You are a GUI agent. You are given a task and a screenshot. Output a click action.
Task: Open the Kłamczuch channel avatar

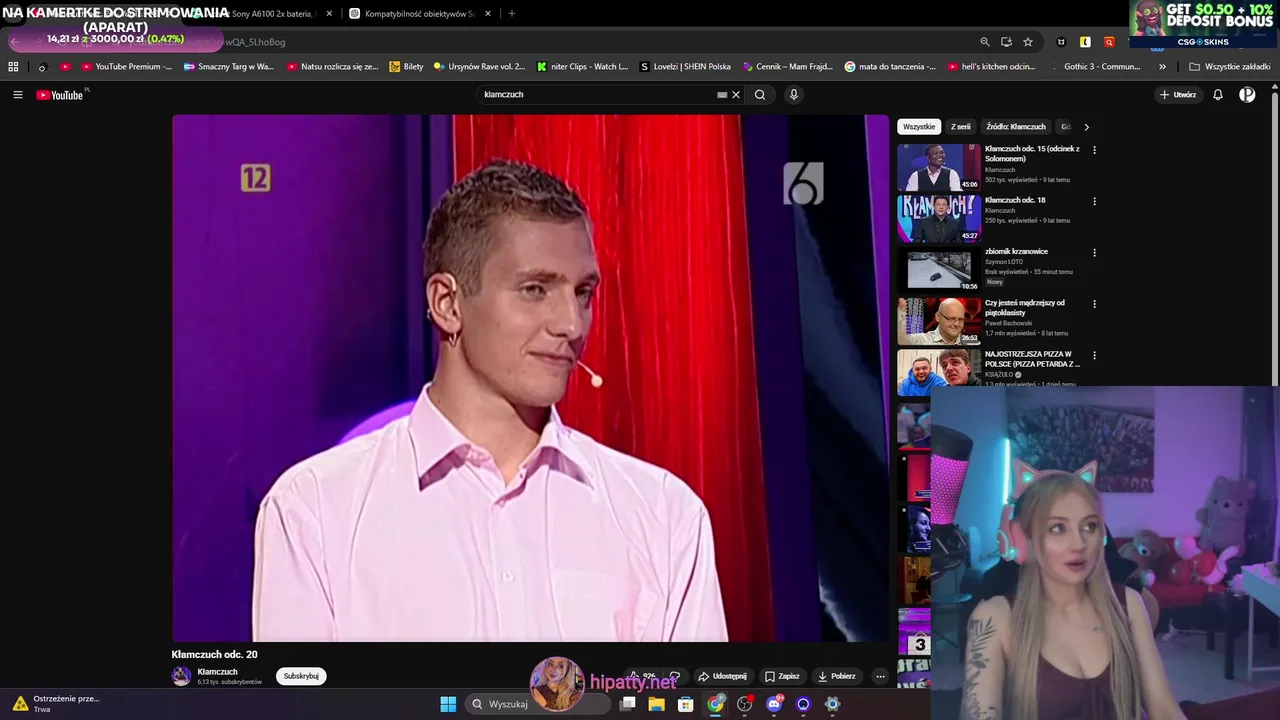click(x=181, y=676)
